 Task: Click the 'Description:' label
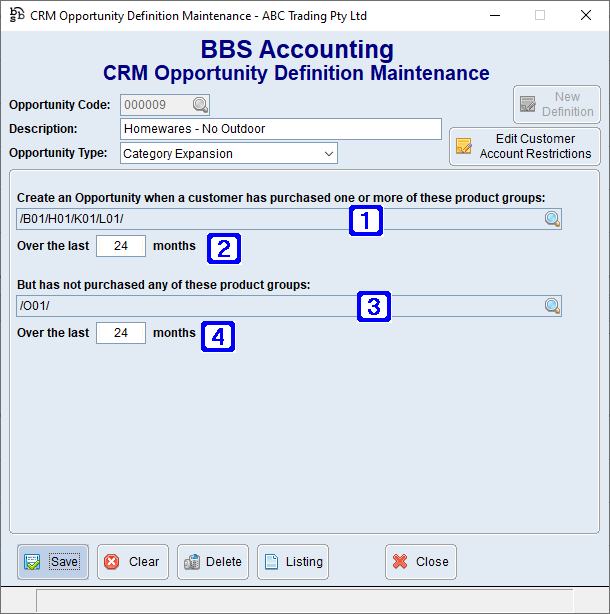[43, 129]
